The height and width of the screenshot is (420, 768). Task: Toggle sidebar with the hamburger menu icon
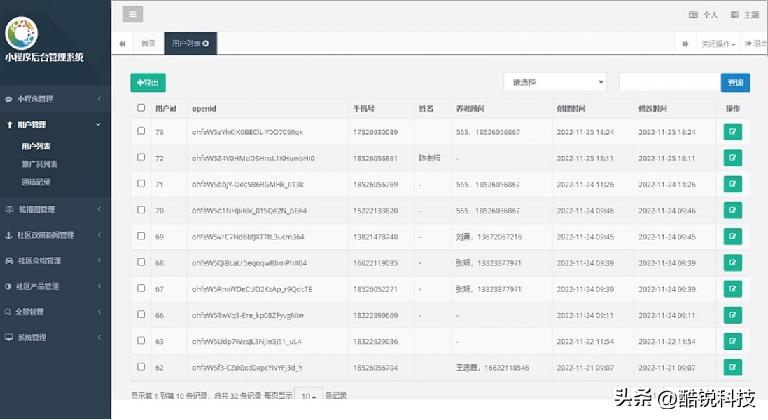point(133,14)
